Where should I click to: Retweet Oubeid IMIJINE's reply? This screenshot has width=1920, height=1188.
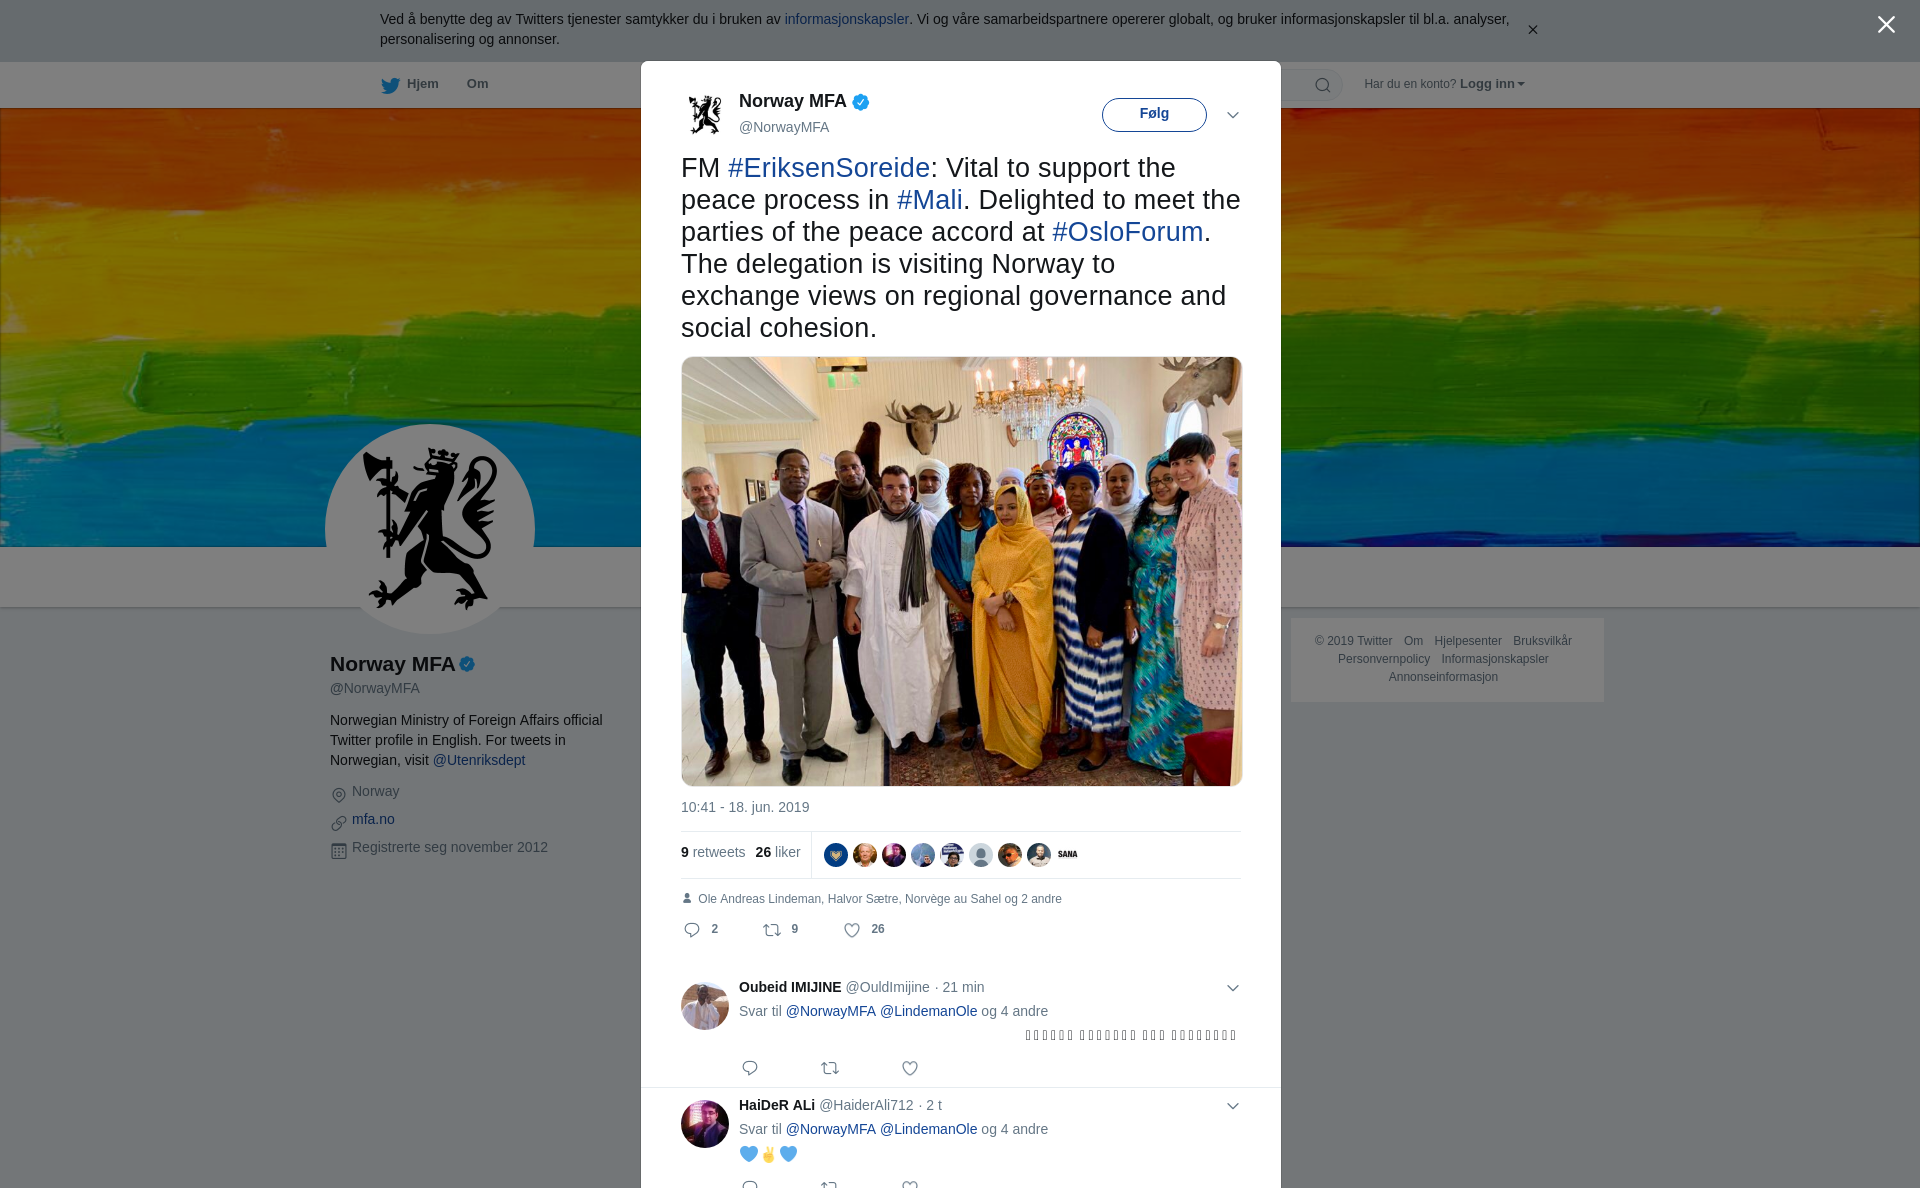pos(830,1068)
